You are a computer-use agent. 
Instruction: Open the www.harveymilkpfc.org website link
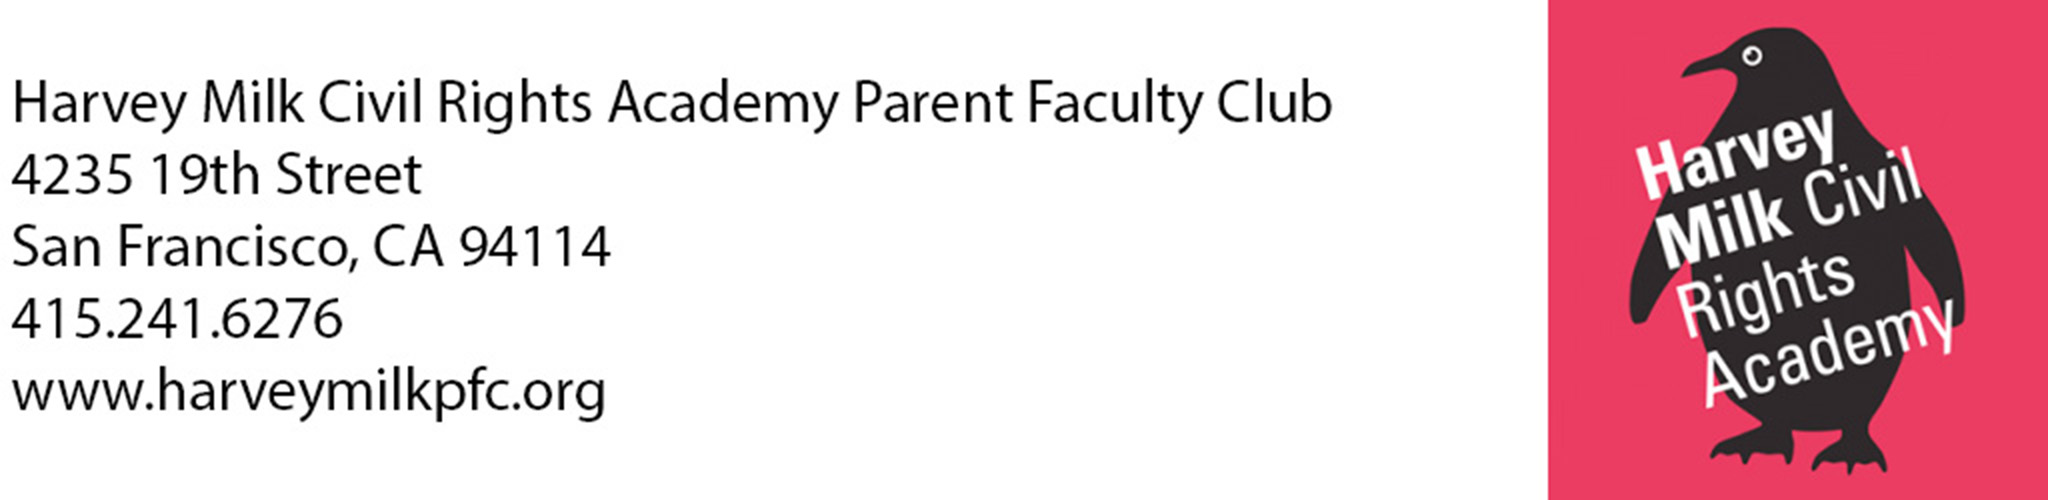click(x=308, y=391)
